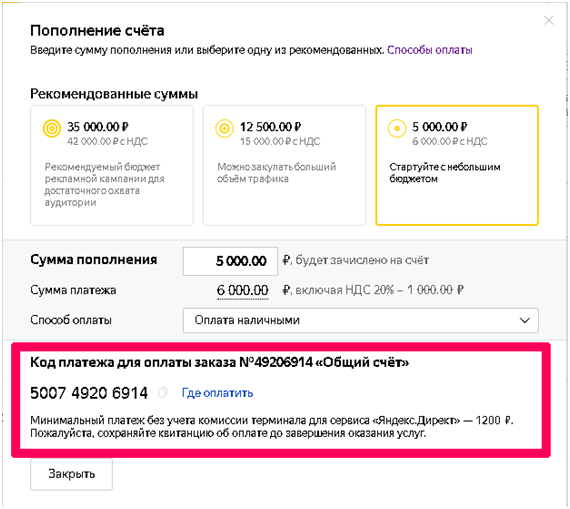This screenshot has height=509, width=570.
Task: Click the 42 000.00 ₽ с НДС text
Action: click(x=108, y=141)
